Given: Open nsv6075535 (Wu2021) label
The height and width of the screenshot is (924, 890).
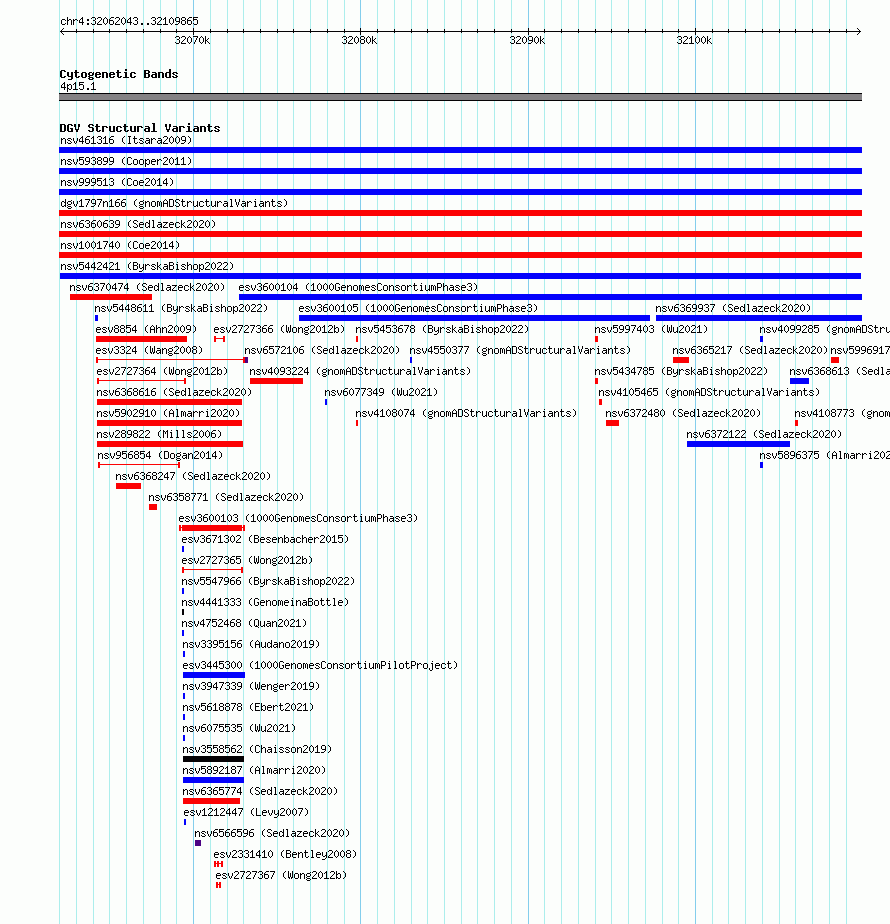Looking at the screenshot, I should (239, 728).
